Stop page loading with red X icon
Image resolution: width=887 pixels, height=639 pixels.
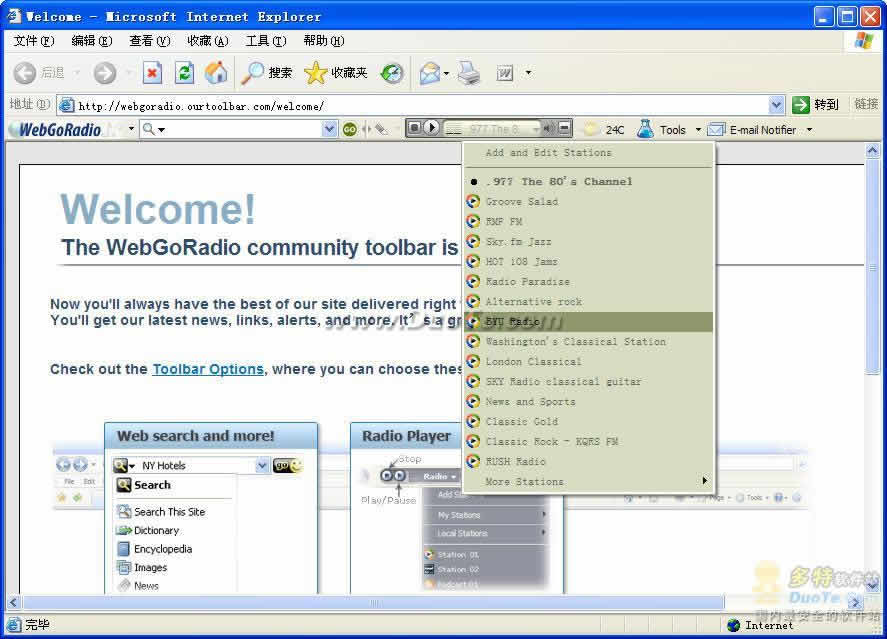152,73
